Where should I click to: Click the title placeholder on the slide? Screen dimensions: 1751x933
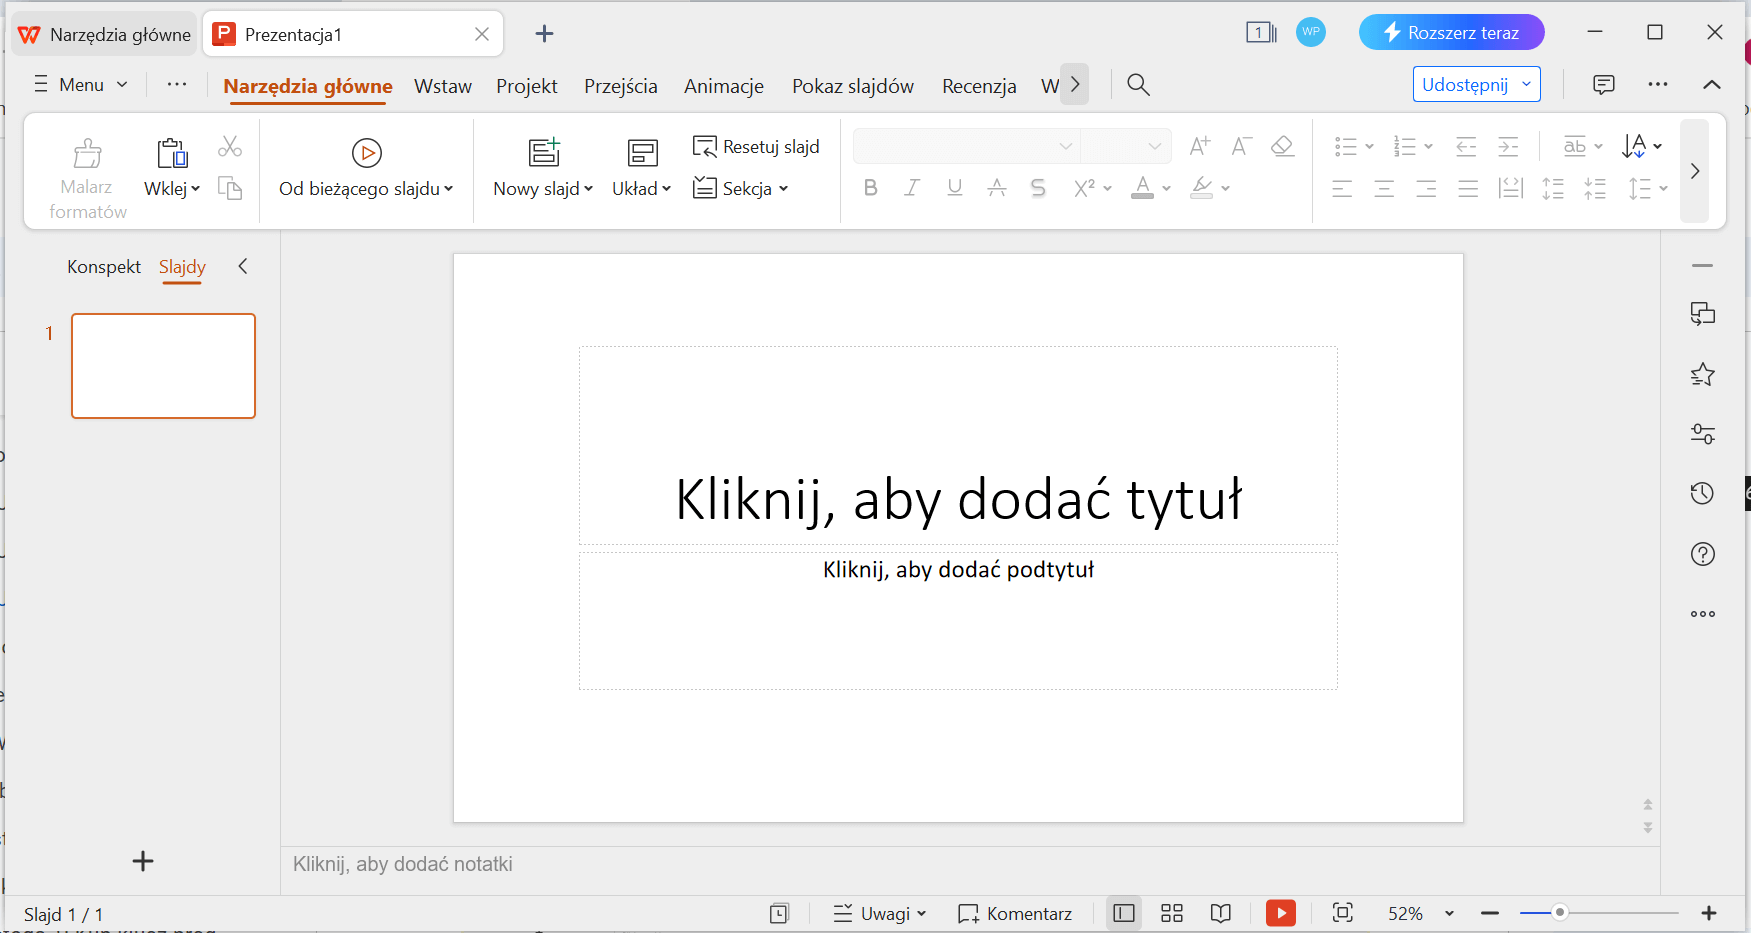[958, 446]
